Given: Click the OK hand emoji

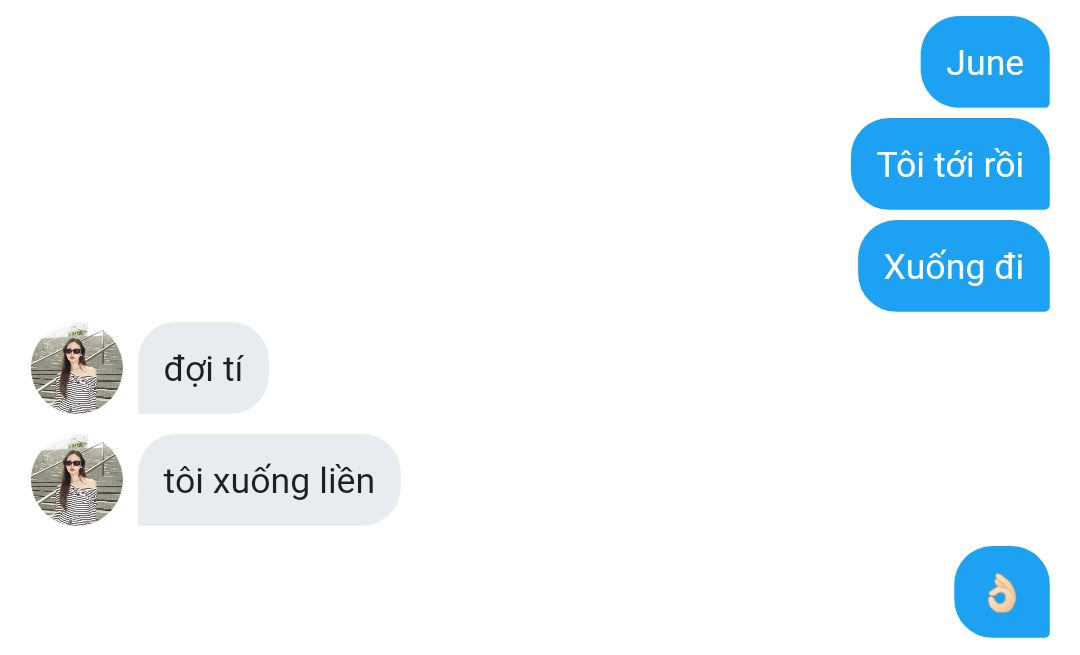Looking at the screenshot, I should pyautogui.click(x=1001, y=593).
